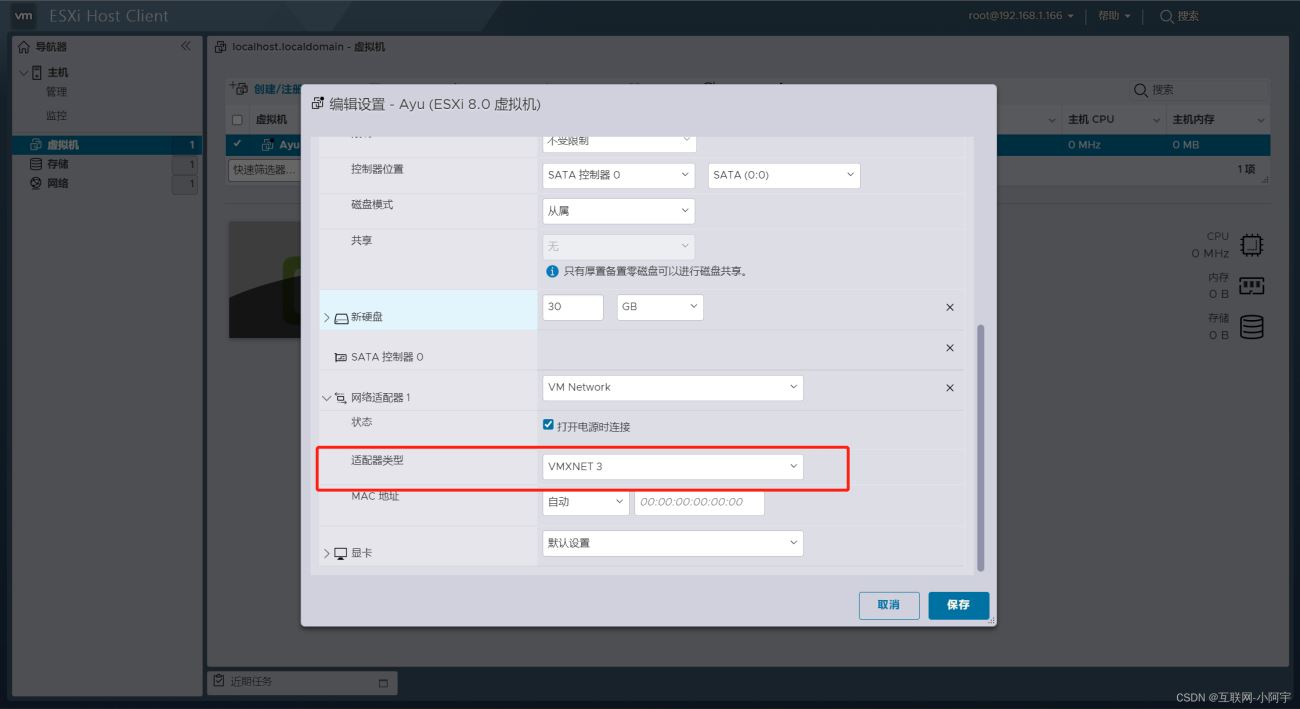Open the 默认设置 video card dropdown
The image size is (1300, 709).
[x=673, y=543]
